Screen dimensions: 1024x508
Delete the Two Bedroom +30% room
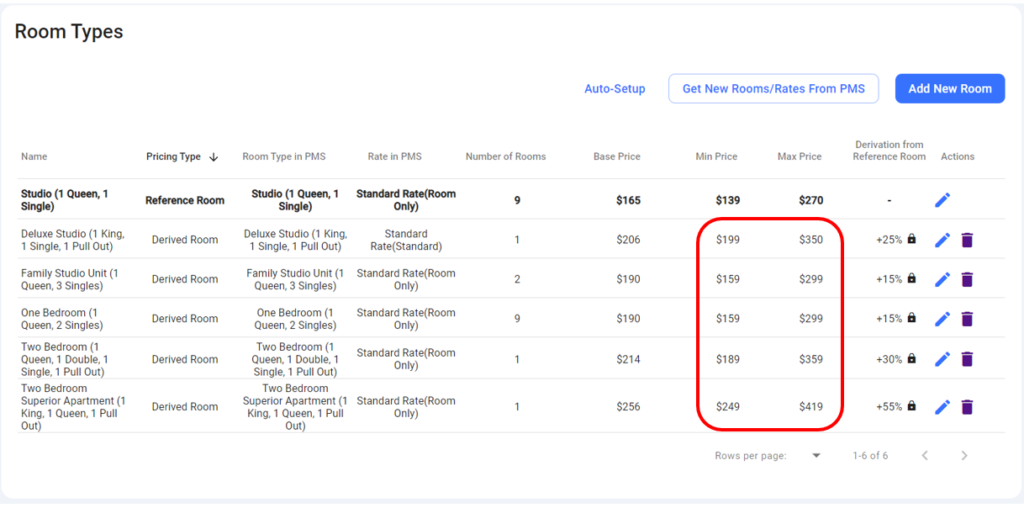point(967,359)
